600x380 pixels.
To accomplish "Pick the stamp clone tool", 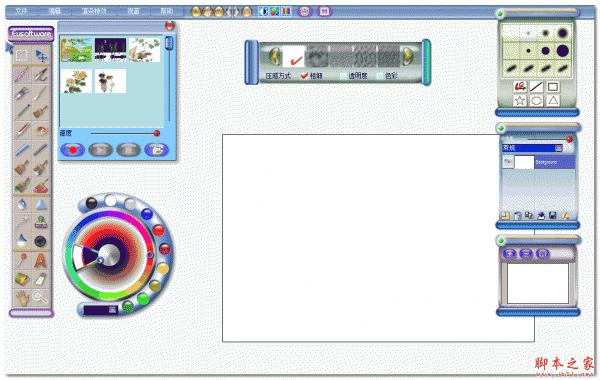I will click(x=41, y=222).
